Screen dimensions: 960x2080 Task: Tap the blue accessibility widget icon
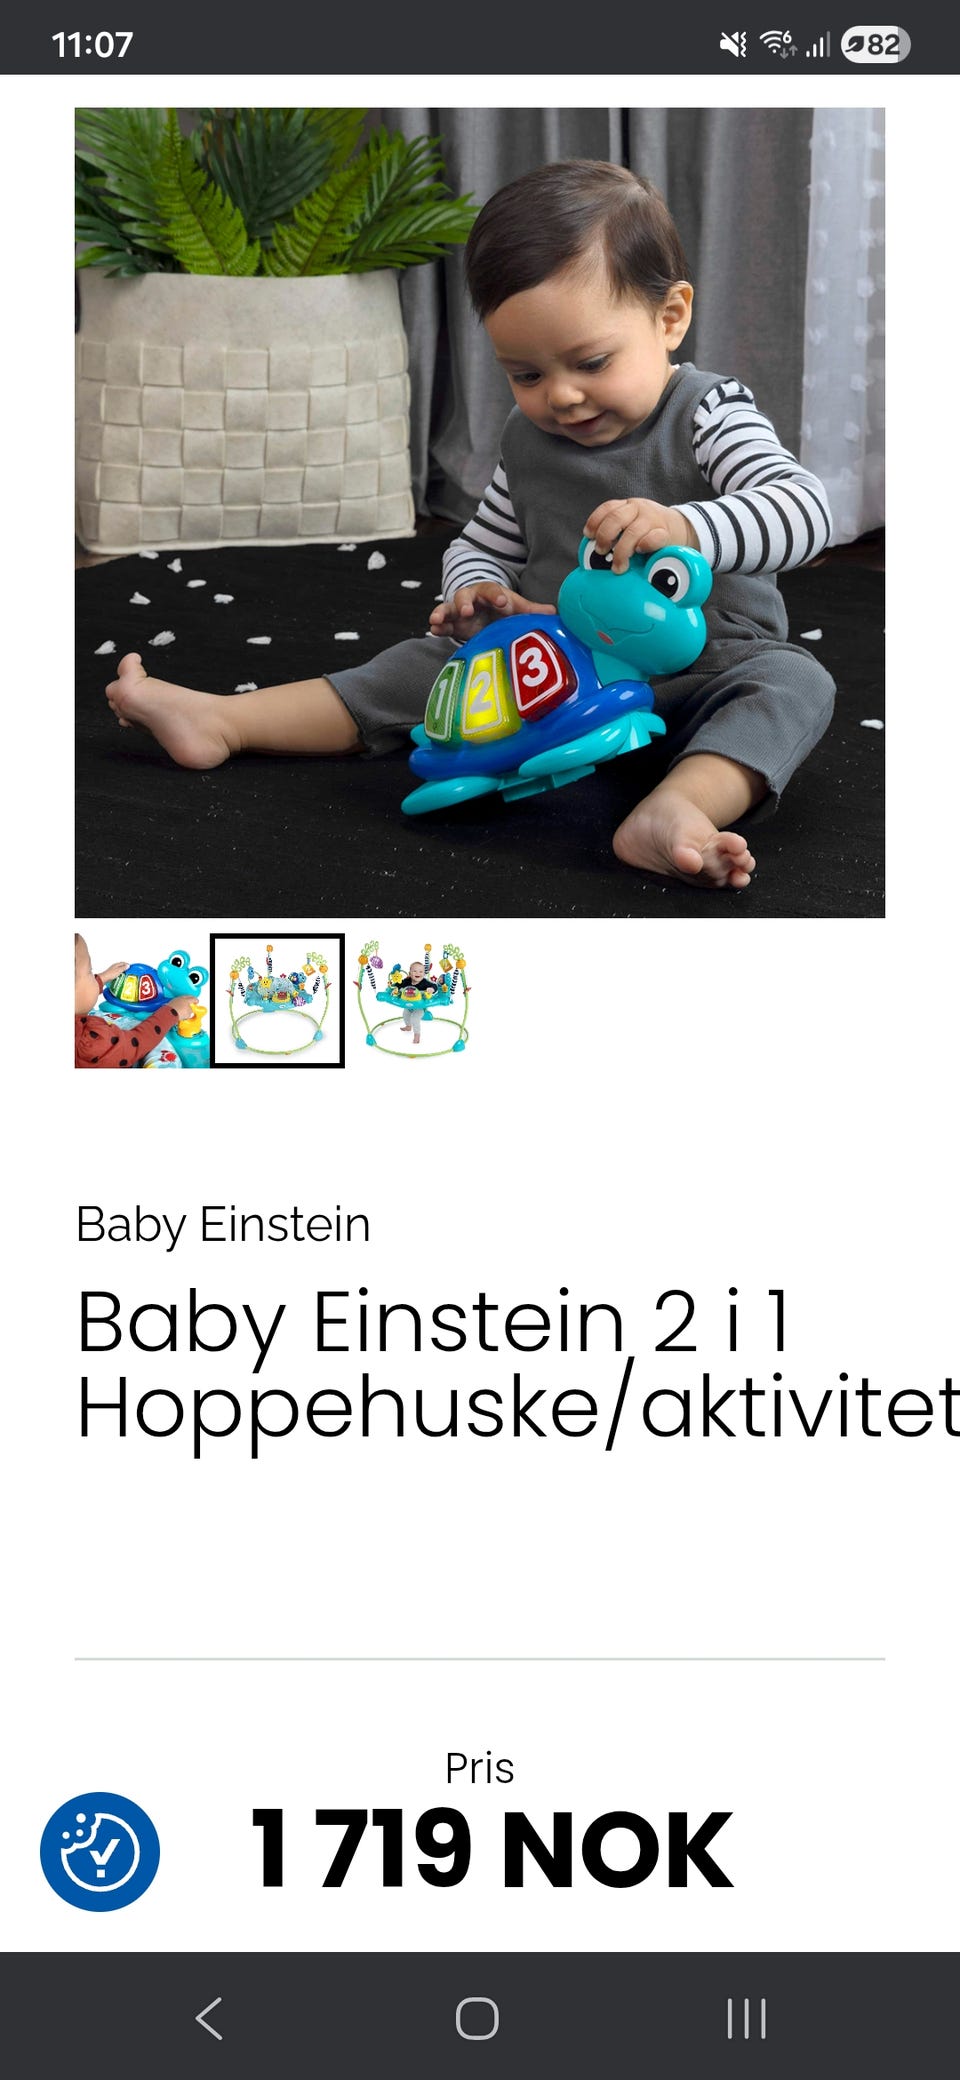99,1852
